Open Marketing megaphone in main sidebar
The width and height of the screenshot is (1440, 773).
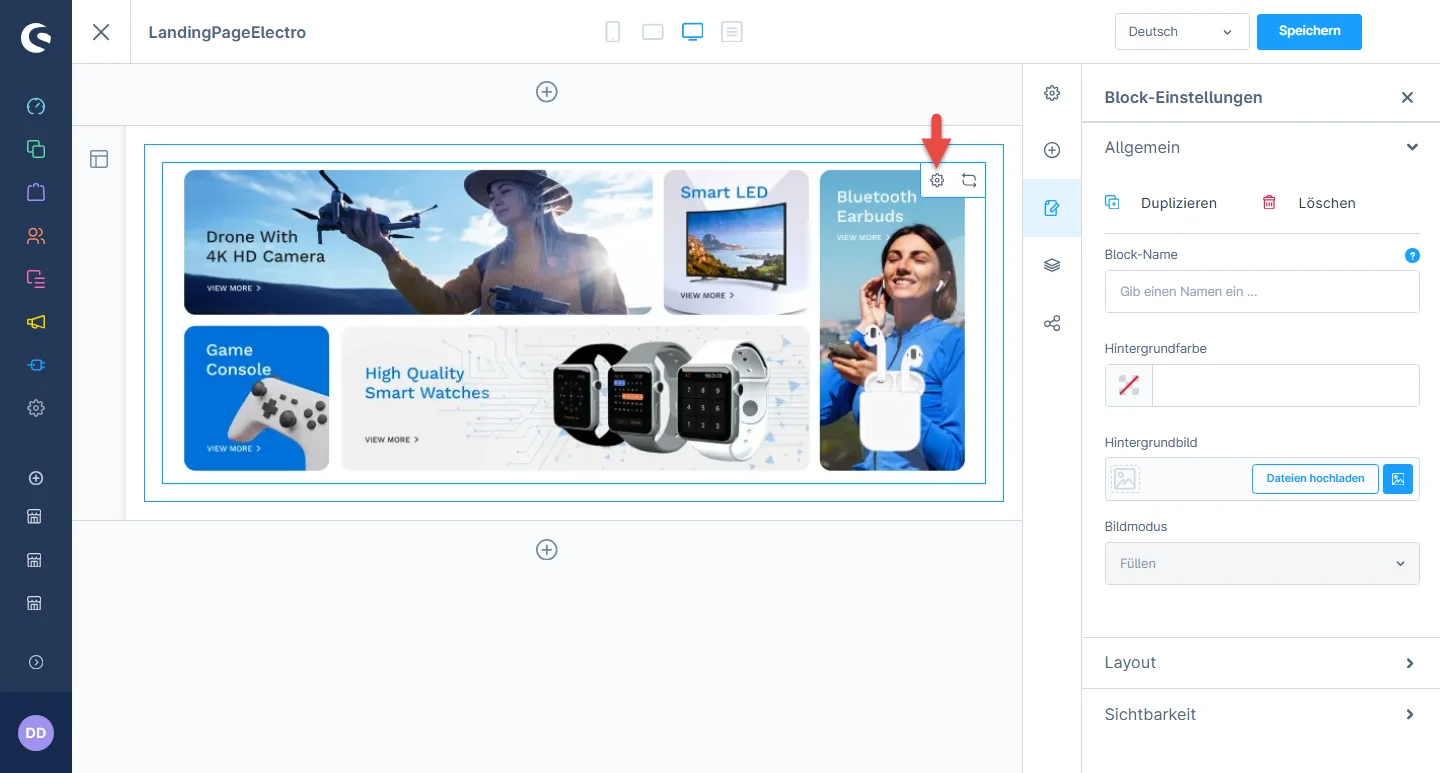(x=36, y=322)
